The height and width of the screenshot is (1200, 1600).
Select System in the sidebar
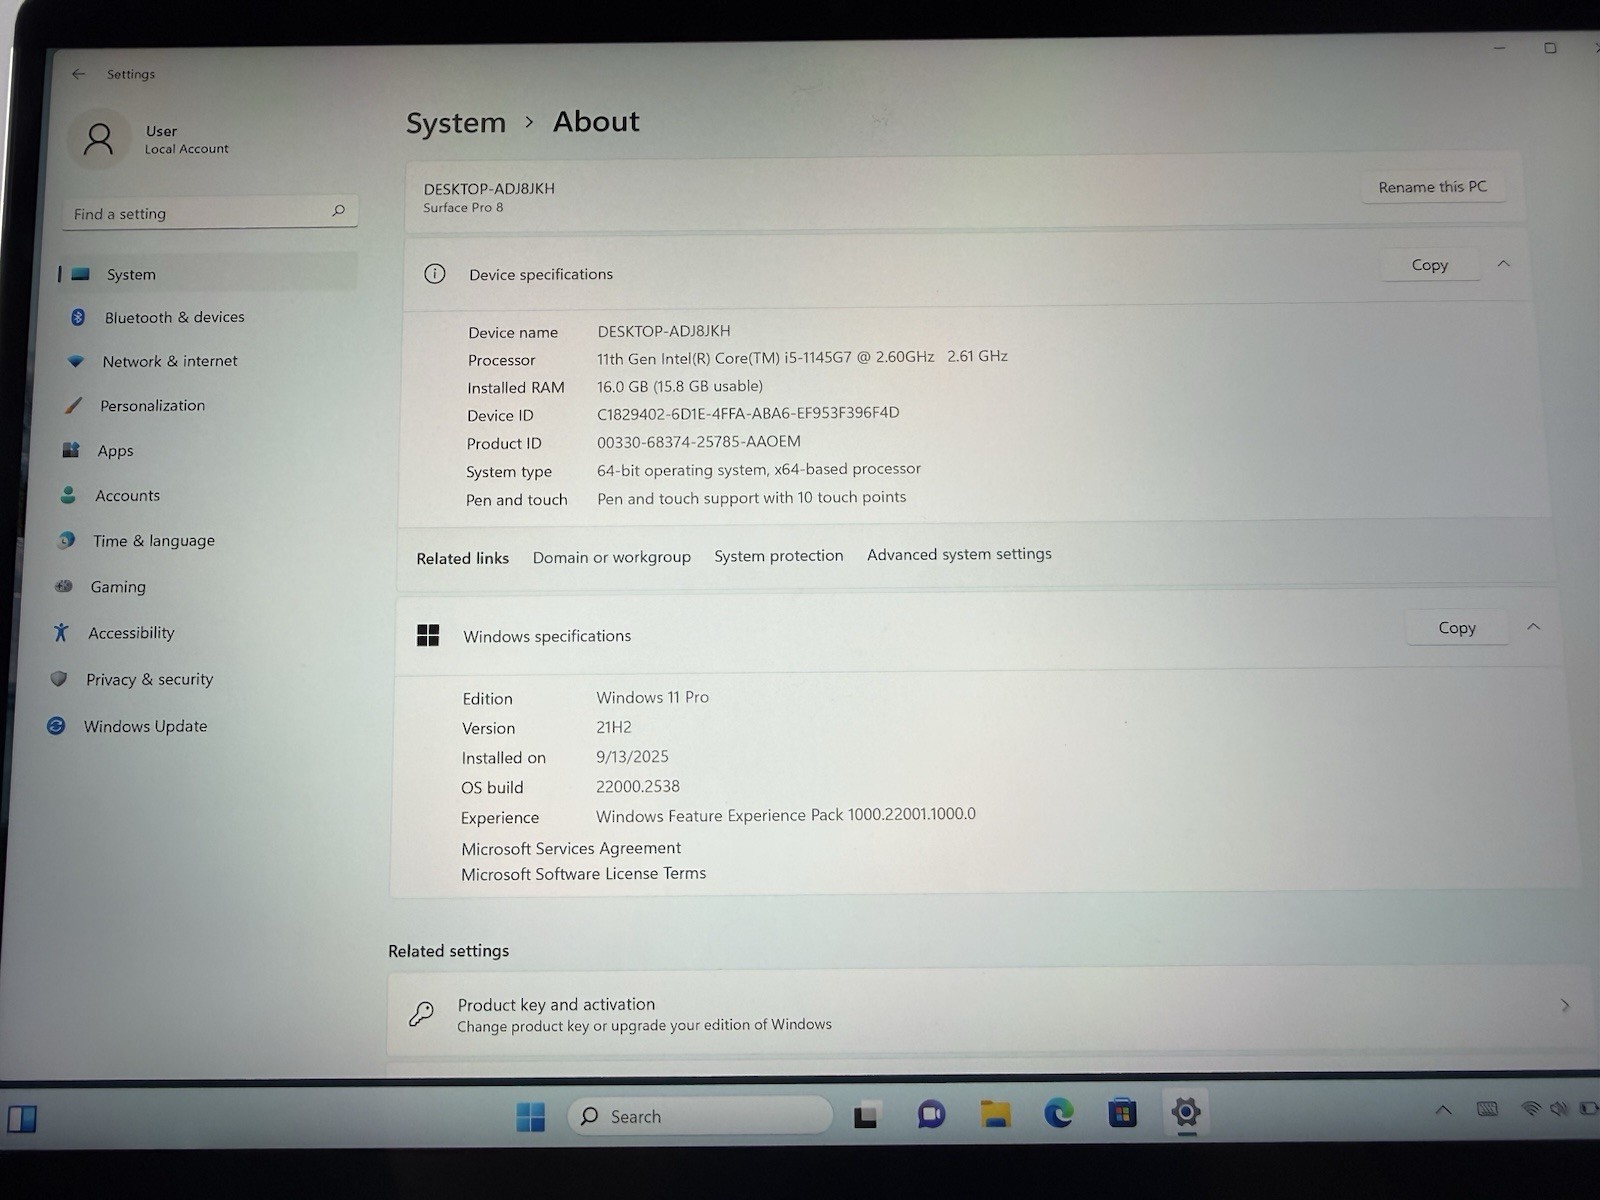[x=207, y=273]
